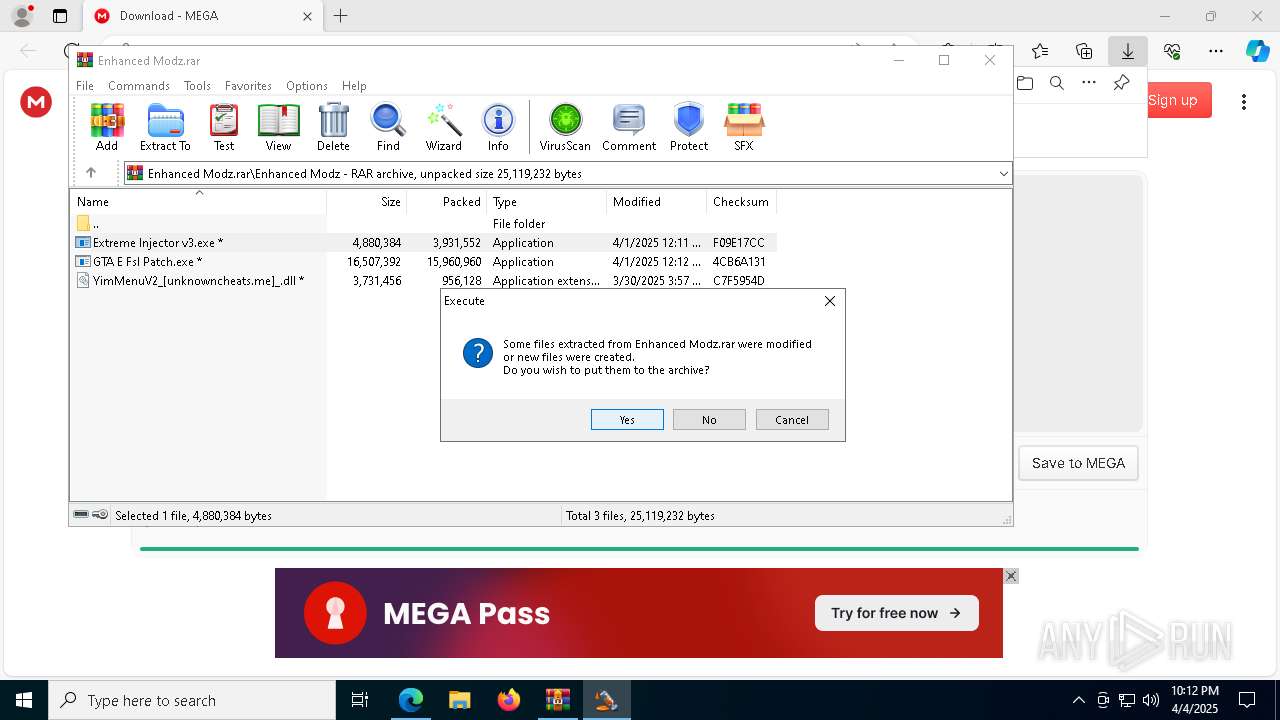Create SFX archive via SFX icon

click(x=744, y=127)
